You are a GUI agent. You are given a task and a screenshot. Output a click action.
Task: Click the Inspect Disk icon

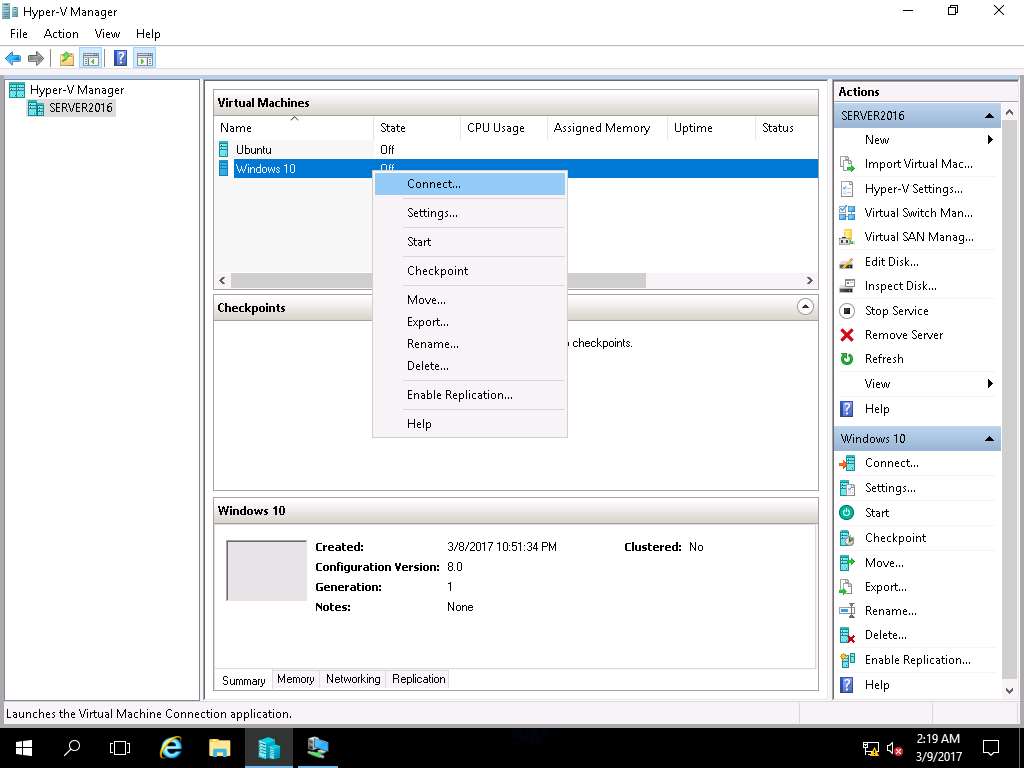847,286
